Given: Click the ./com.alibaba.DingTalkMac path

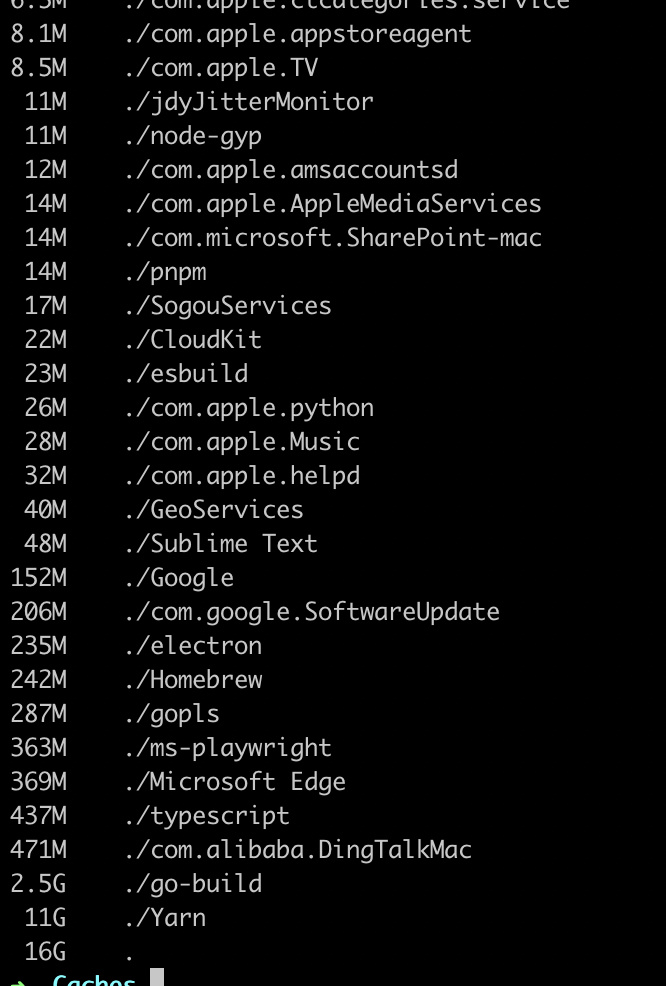Looking at the screenshot, I should tap(297, 849).
